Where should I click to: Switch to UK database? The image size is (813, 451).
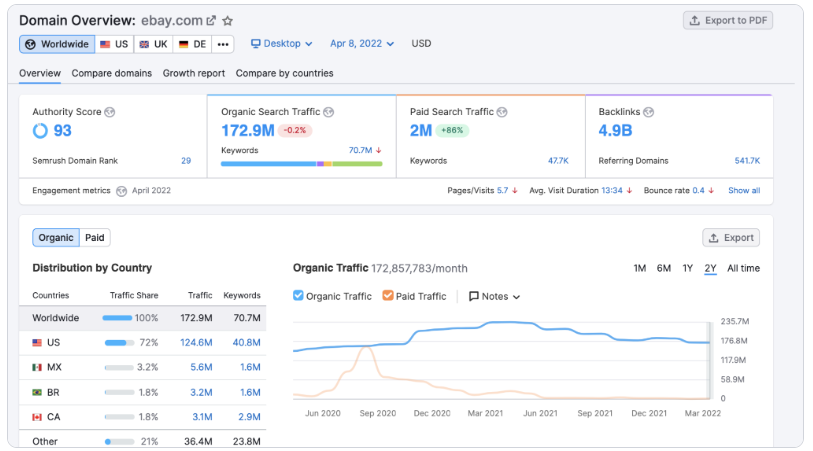(x=153, y=44)
